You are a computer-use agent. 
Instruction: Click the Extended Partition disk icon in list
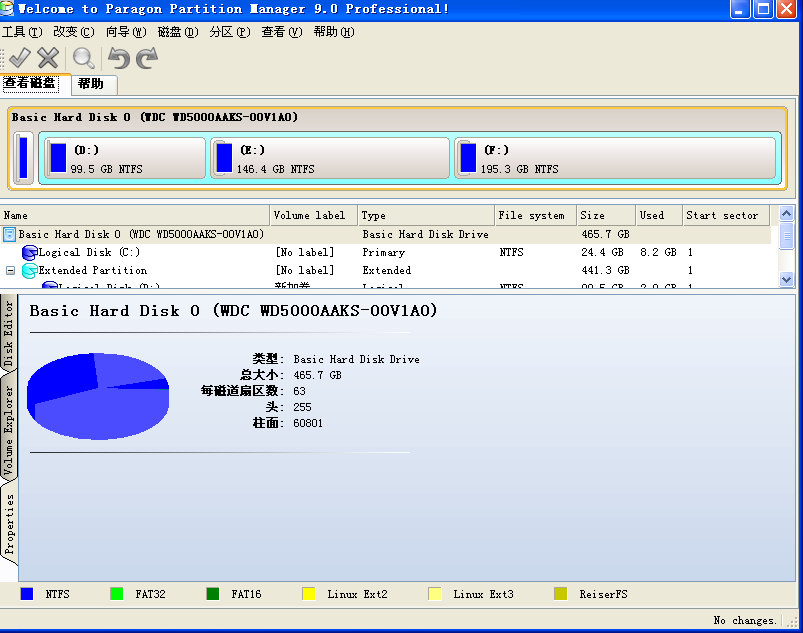coord(30,271)
